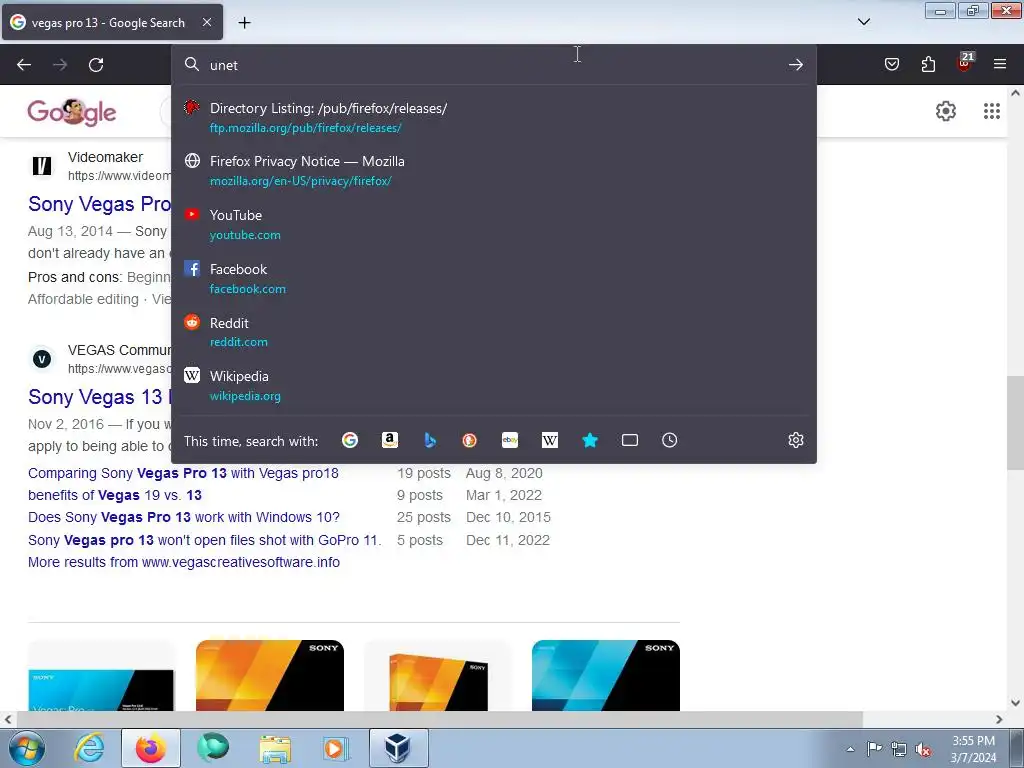Select the Directory Listing suggestion
This screenshot has height=768, width=1024.
(x=494, y=118)
